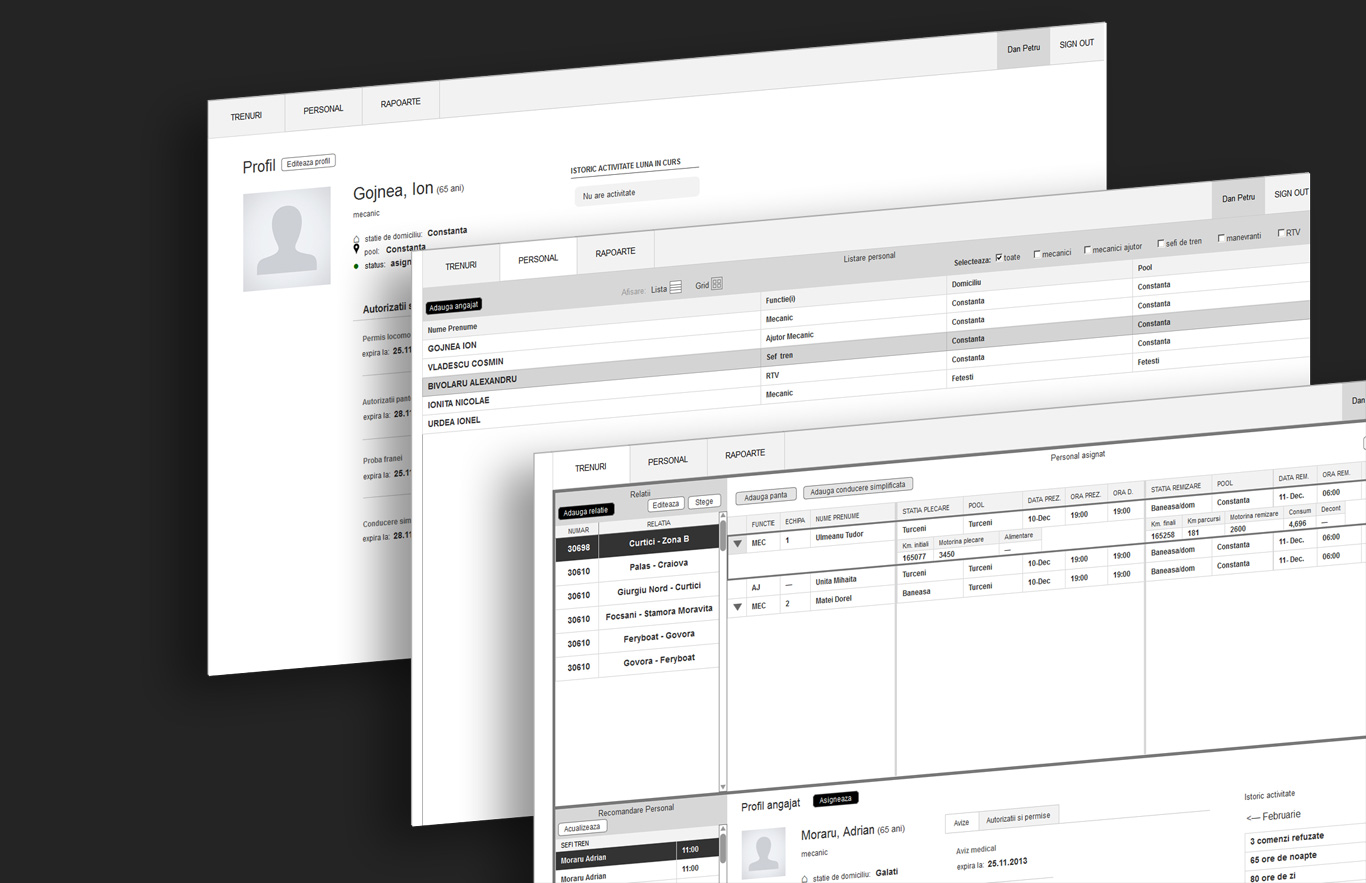Check the 'mecanici' filter checkbox
The height and width of the screenshot is (883, 1366).
click(x=1037, y=253)
